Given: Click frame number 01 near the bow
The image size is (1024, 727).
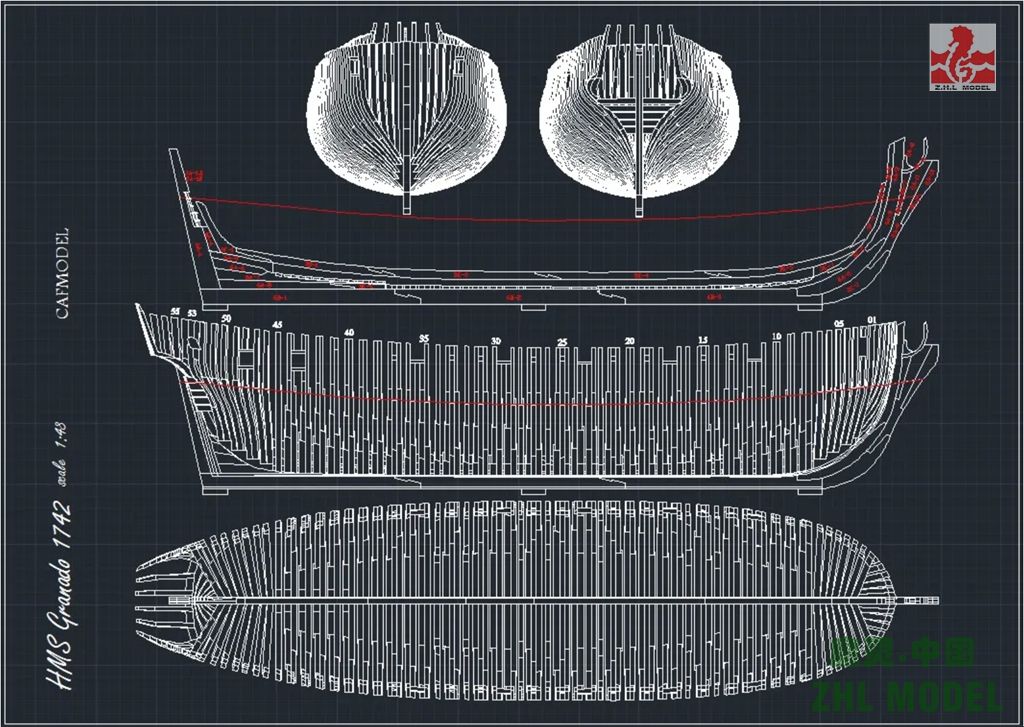Looking at the screenshot, I should 871,320.
